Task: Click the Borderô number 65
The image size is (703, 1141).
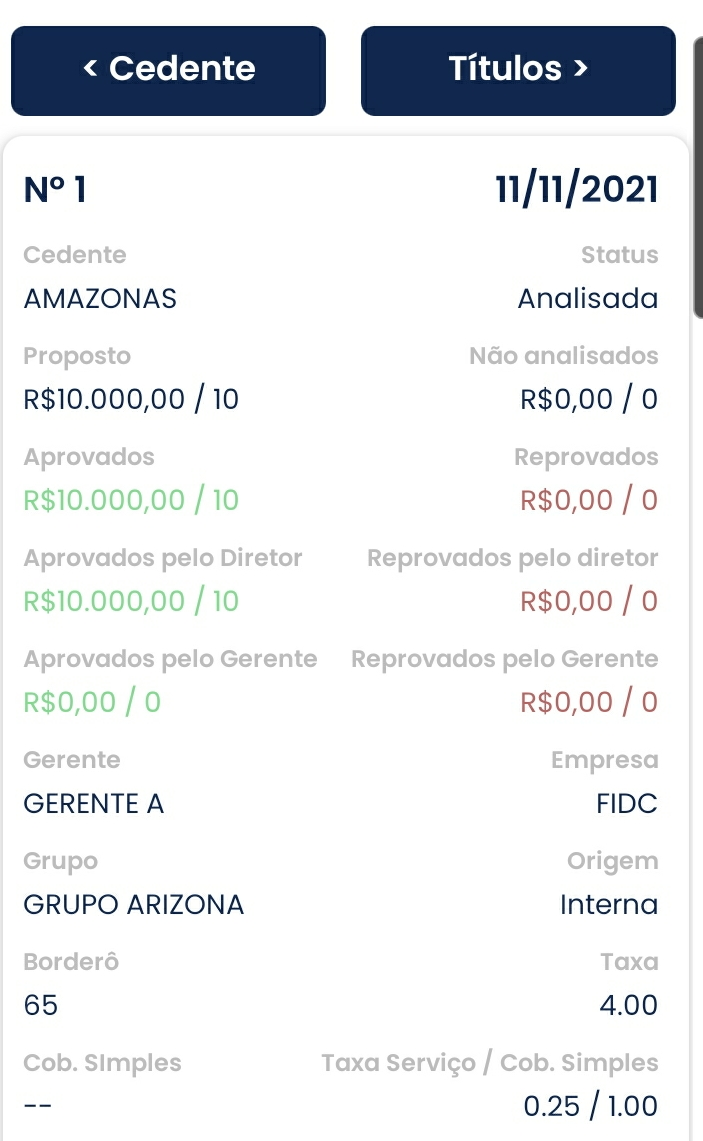Action: click(40, 1005)
